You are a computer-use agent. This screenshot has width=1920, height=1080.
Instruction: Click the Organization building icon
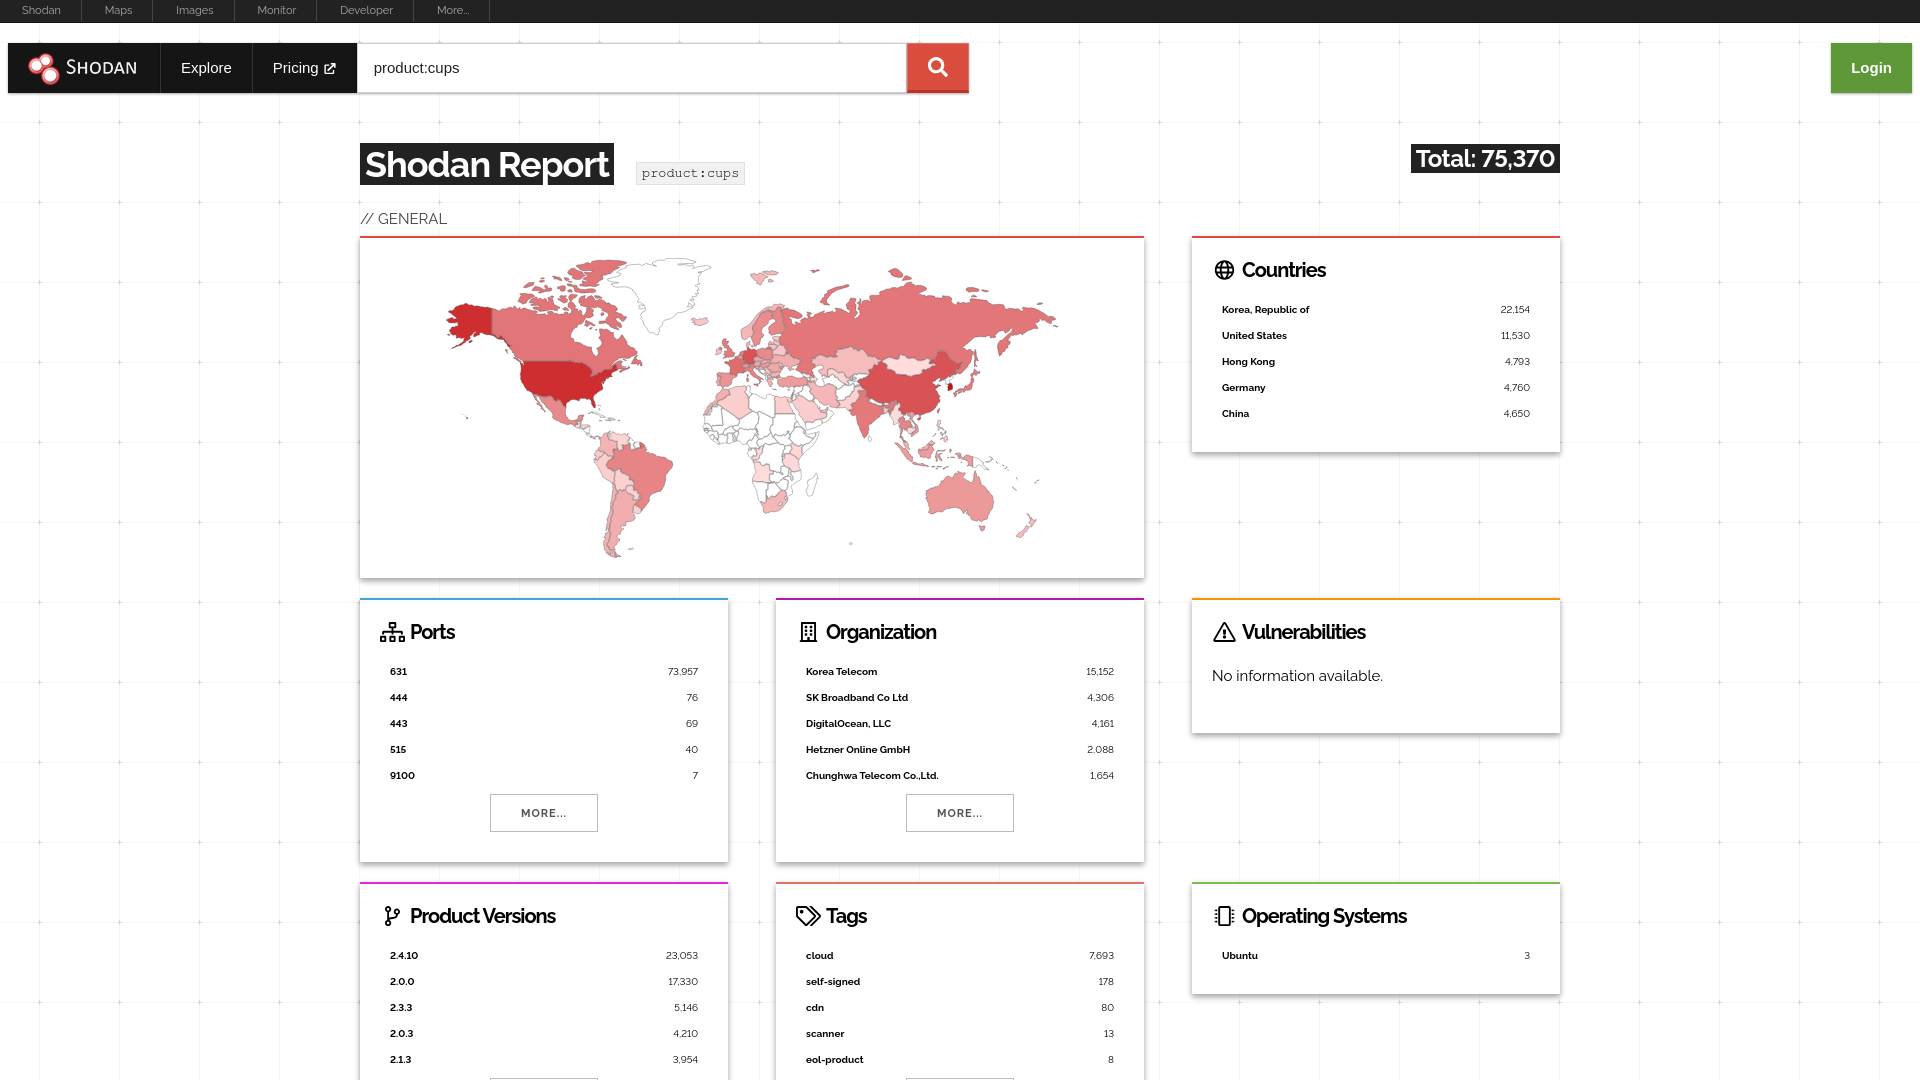808,632
